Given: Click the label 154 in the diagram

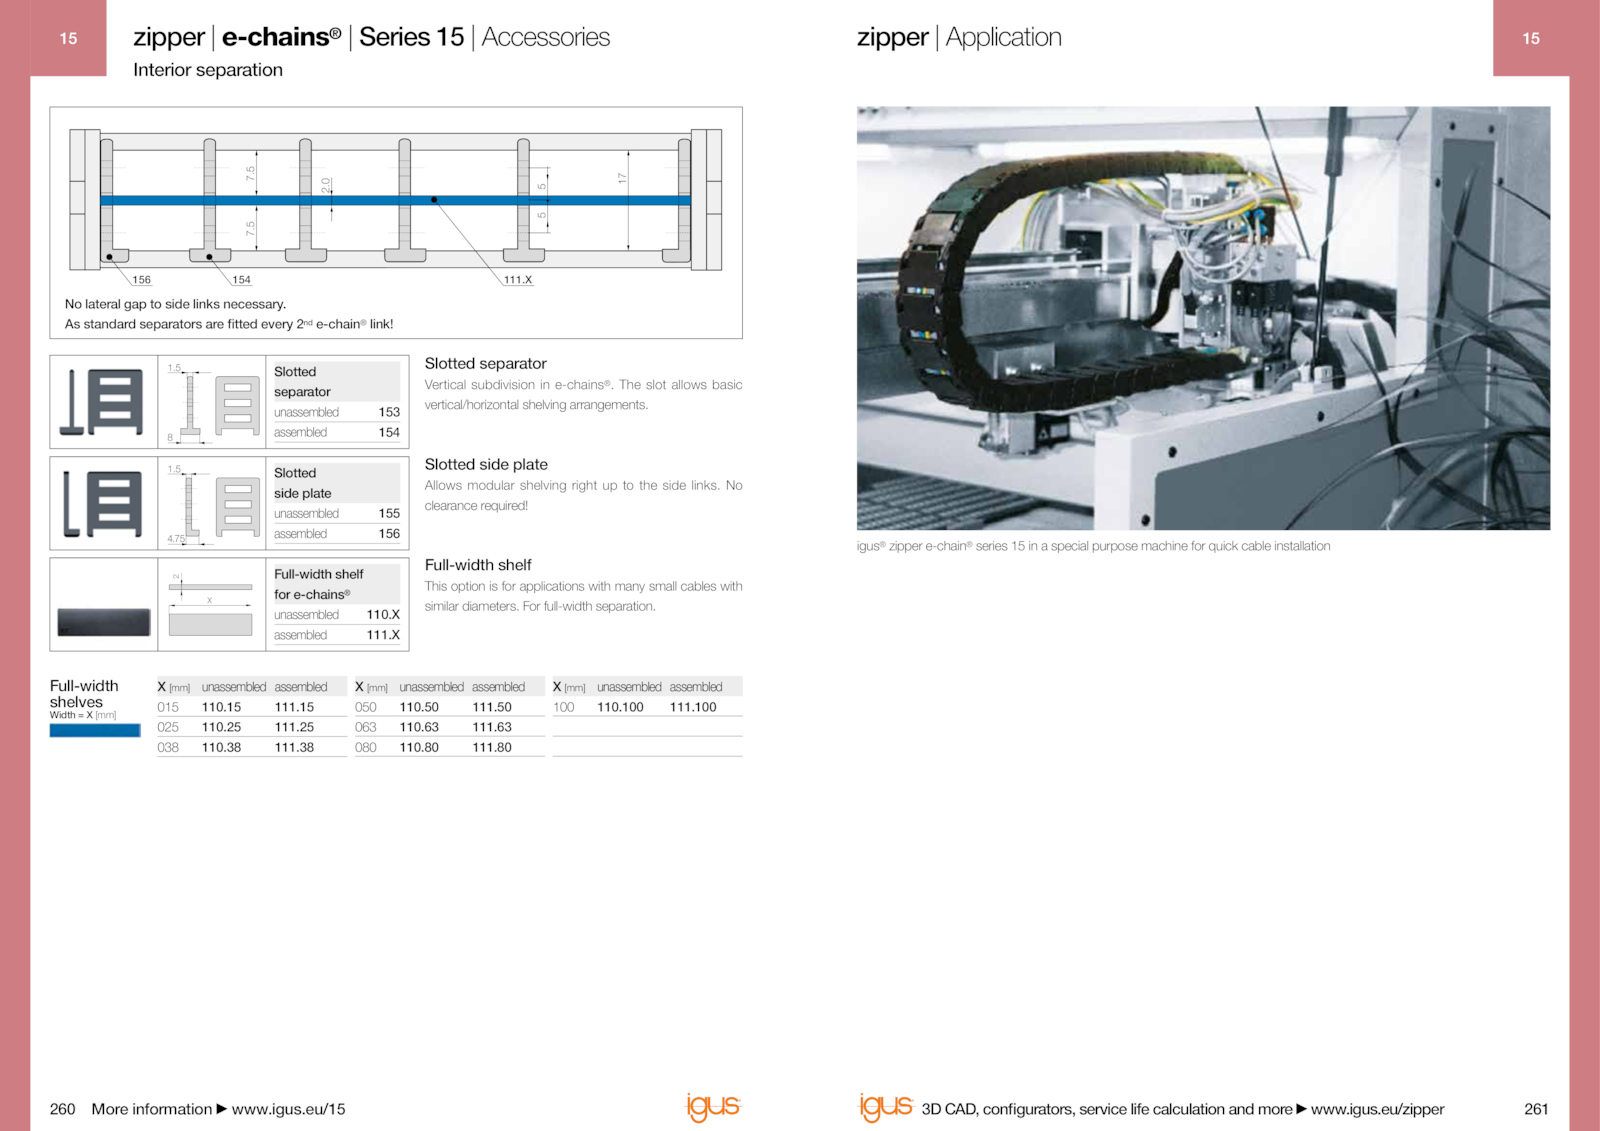Looking at the screenshot, I should pos(242,280).
